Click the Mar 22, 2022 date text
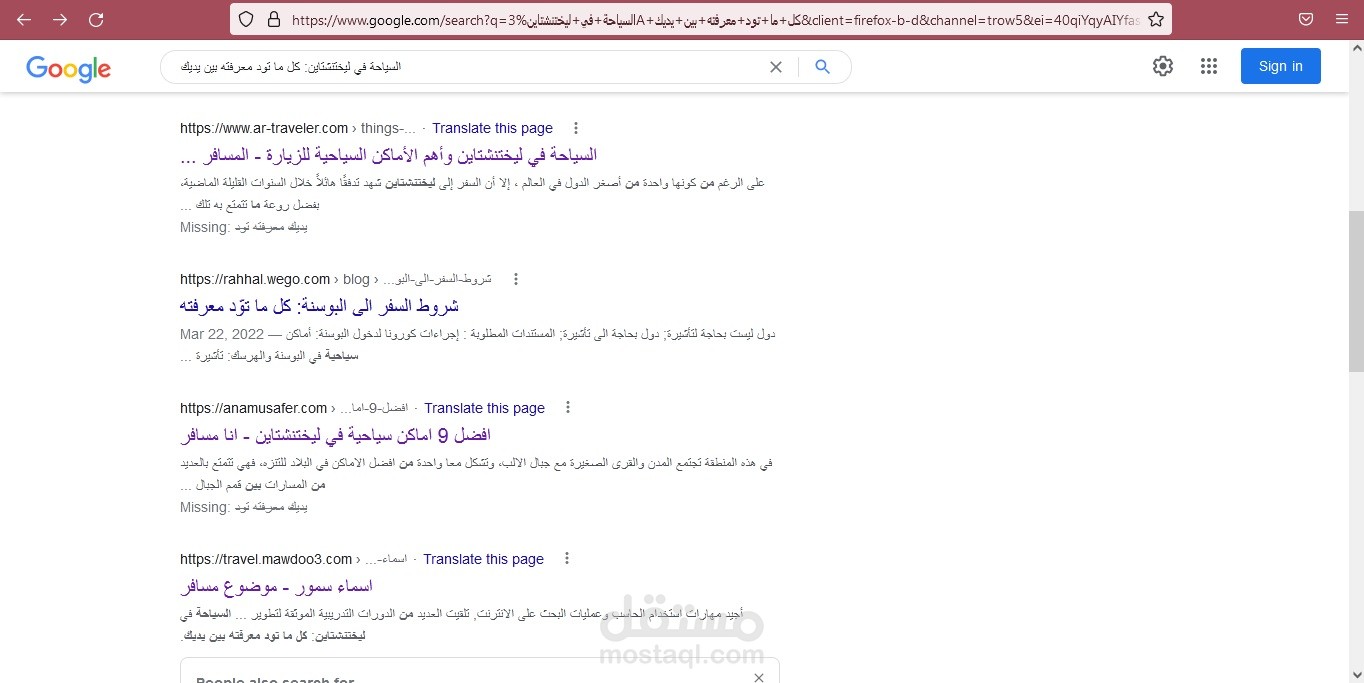The width and height of the screenshot is (1364, 683). tap(222, 334)
